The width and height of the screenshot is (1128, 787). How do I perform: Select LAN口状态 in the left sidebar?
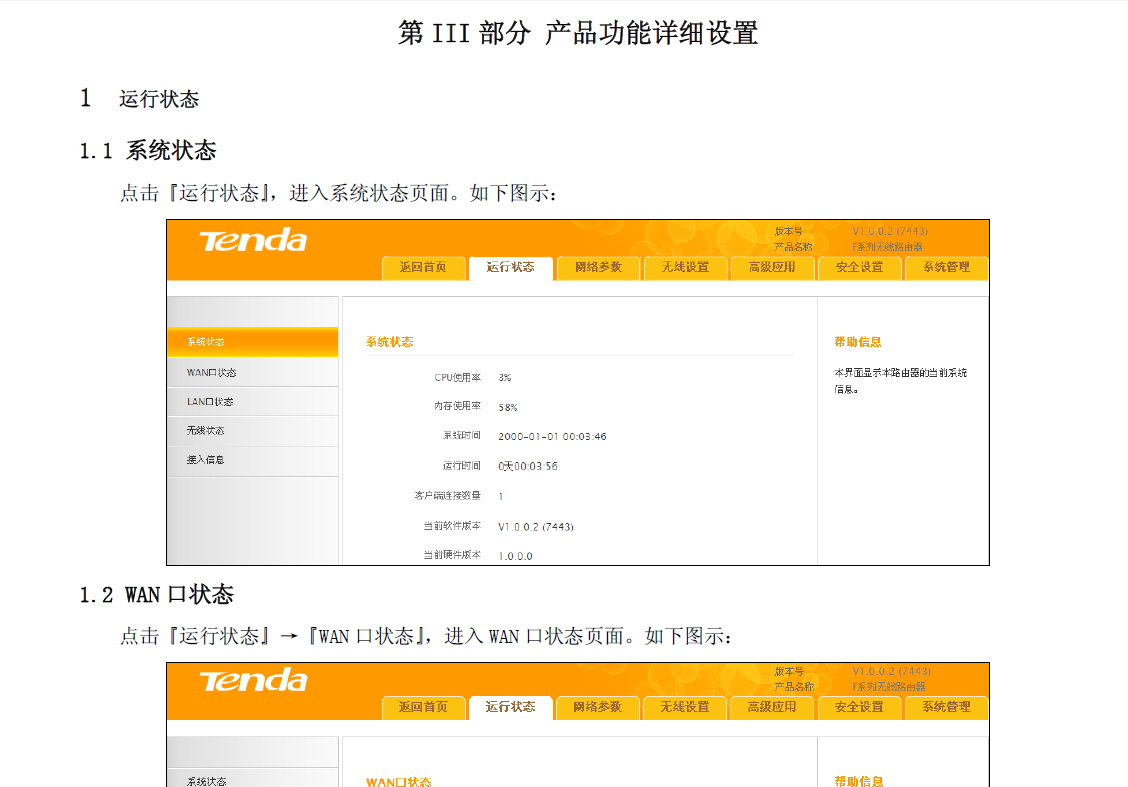[x=210, y=401]
